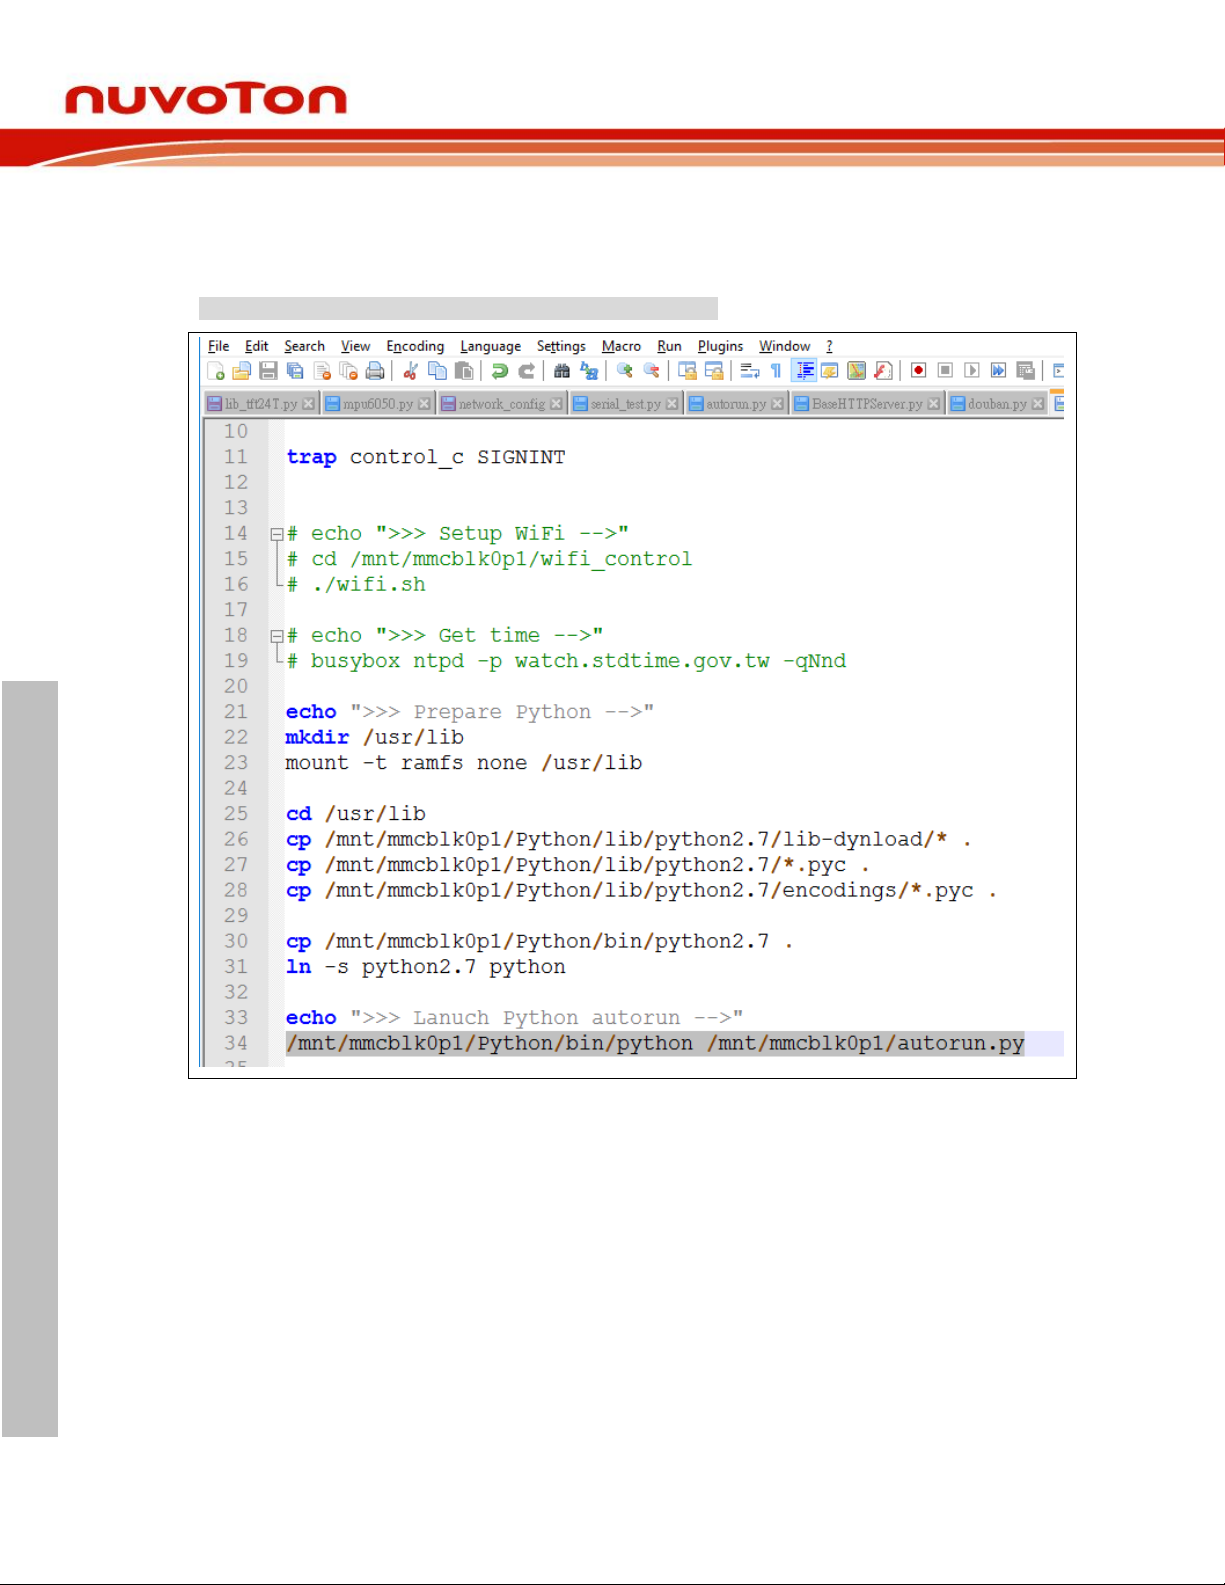Print the document with printer icon
The height and width of the screenshot is (1585, 1225).
coord(375,371)
